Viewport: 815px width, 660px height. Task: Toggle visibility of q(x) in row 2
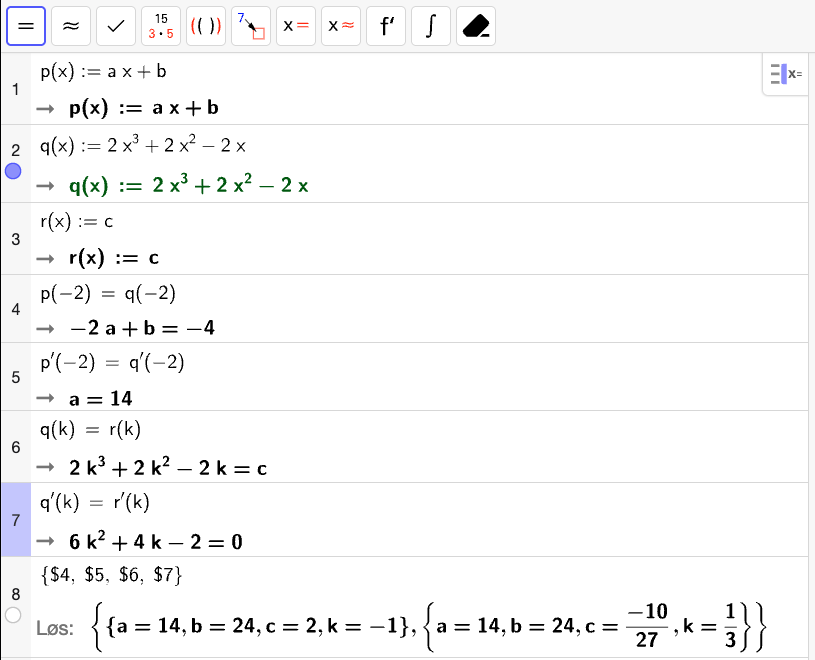(x=13, y=172)
